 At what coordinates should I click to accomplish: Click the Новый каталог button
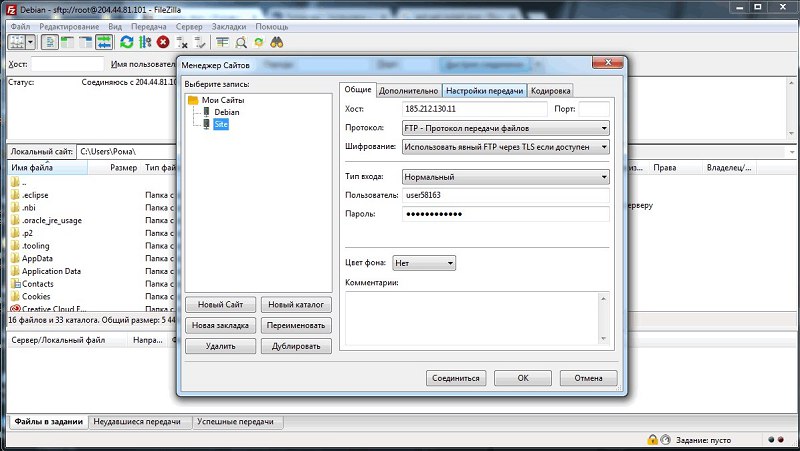(296, 305)
